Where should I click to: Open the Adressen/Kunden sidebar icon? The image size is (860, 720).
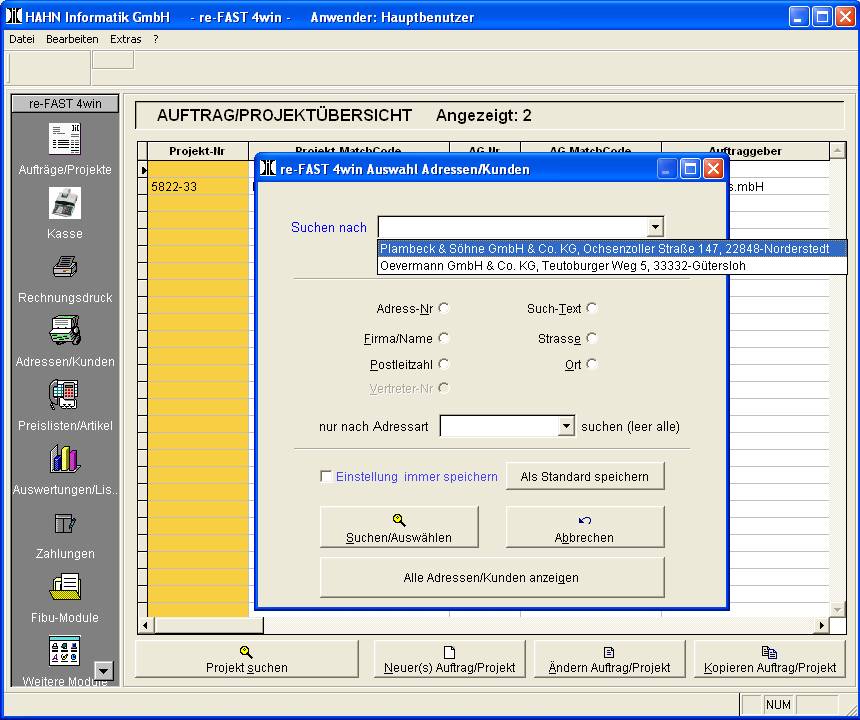(x=65, y=331)
